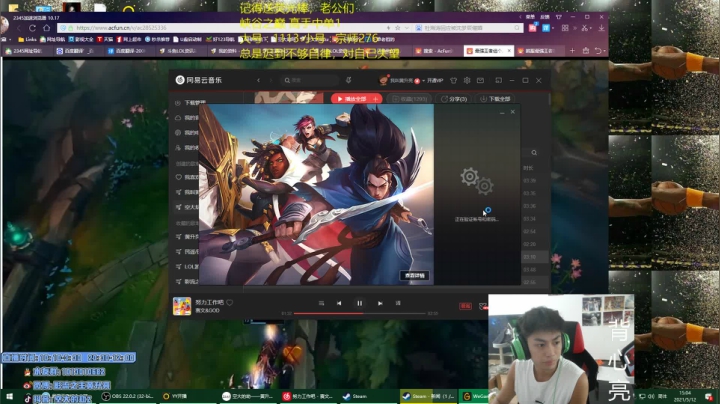The width and height of the screenshot is (720, 404).
Task: Open the messages envelope icon
Action: (480, 80)
